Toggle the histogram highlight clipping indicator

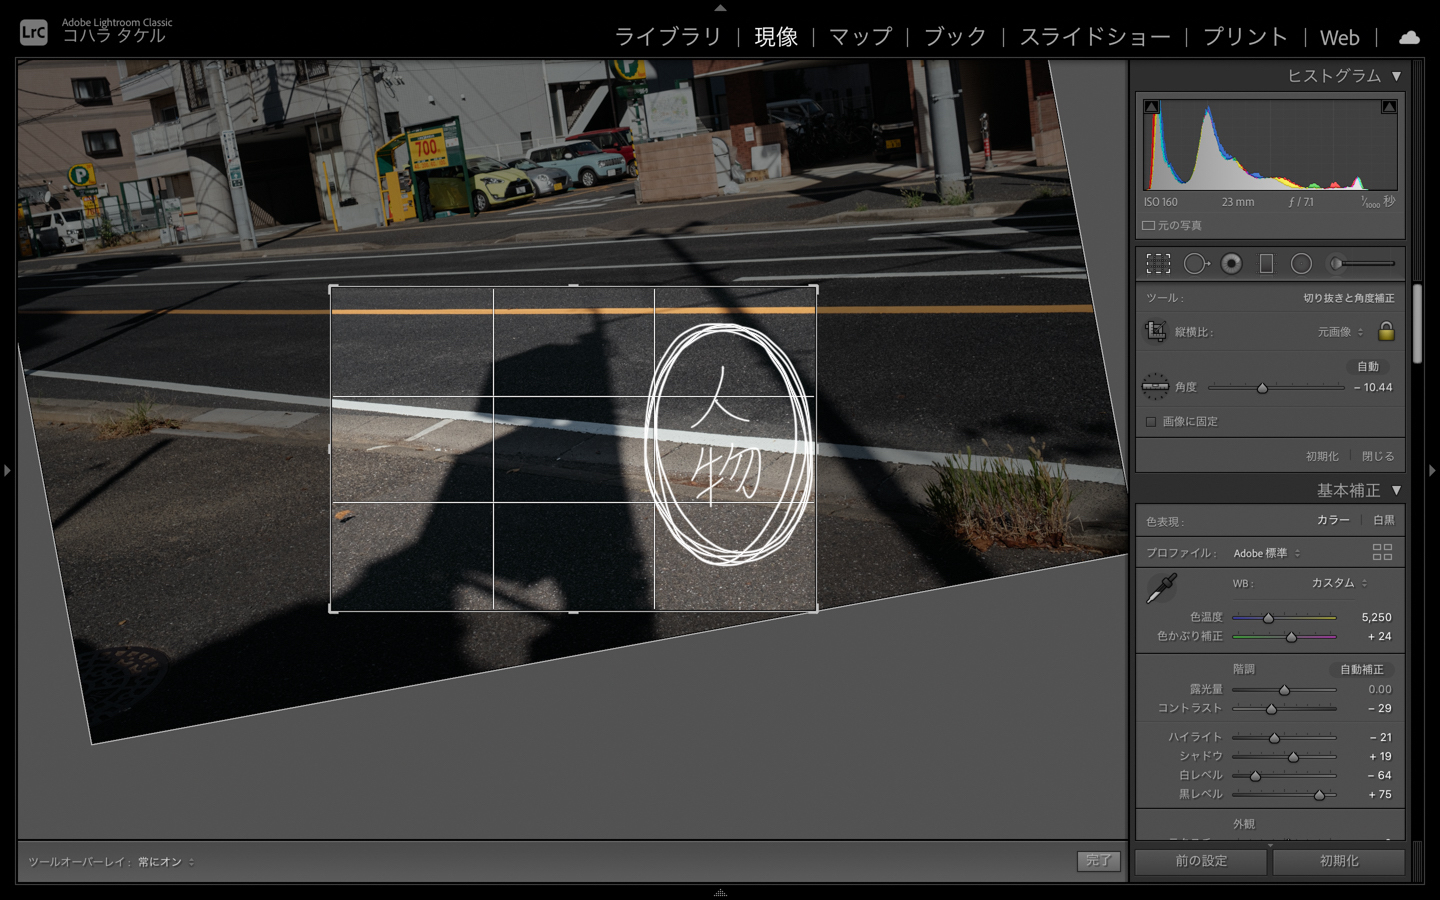(1389, 107)
